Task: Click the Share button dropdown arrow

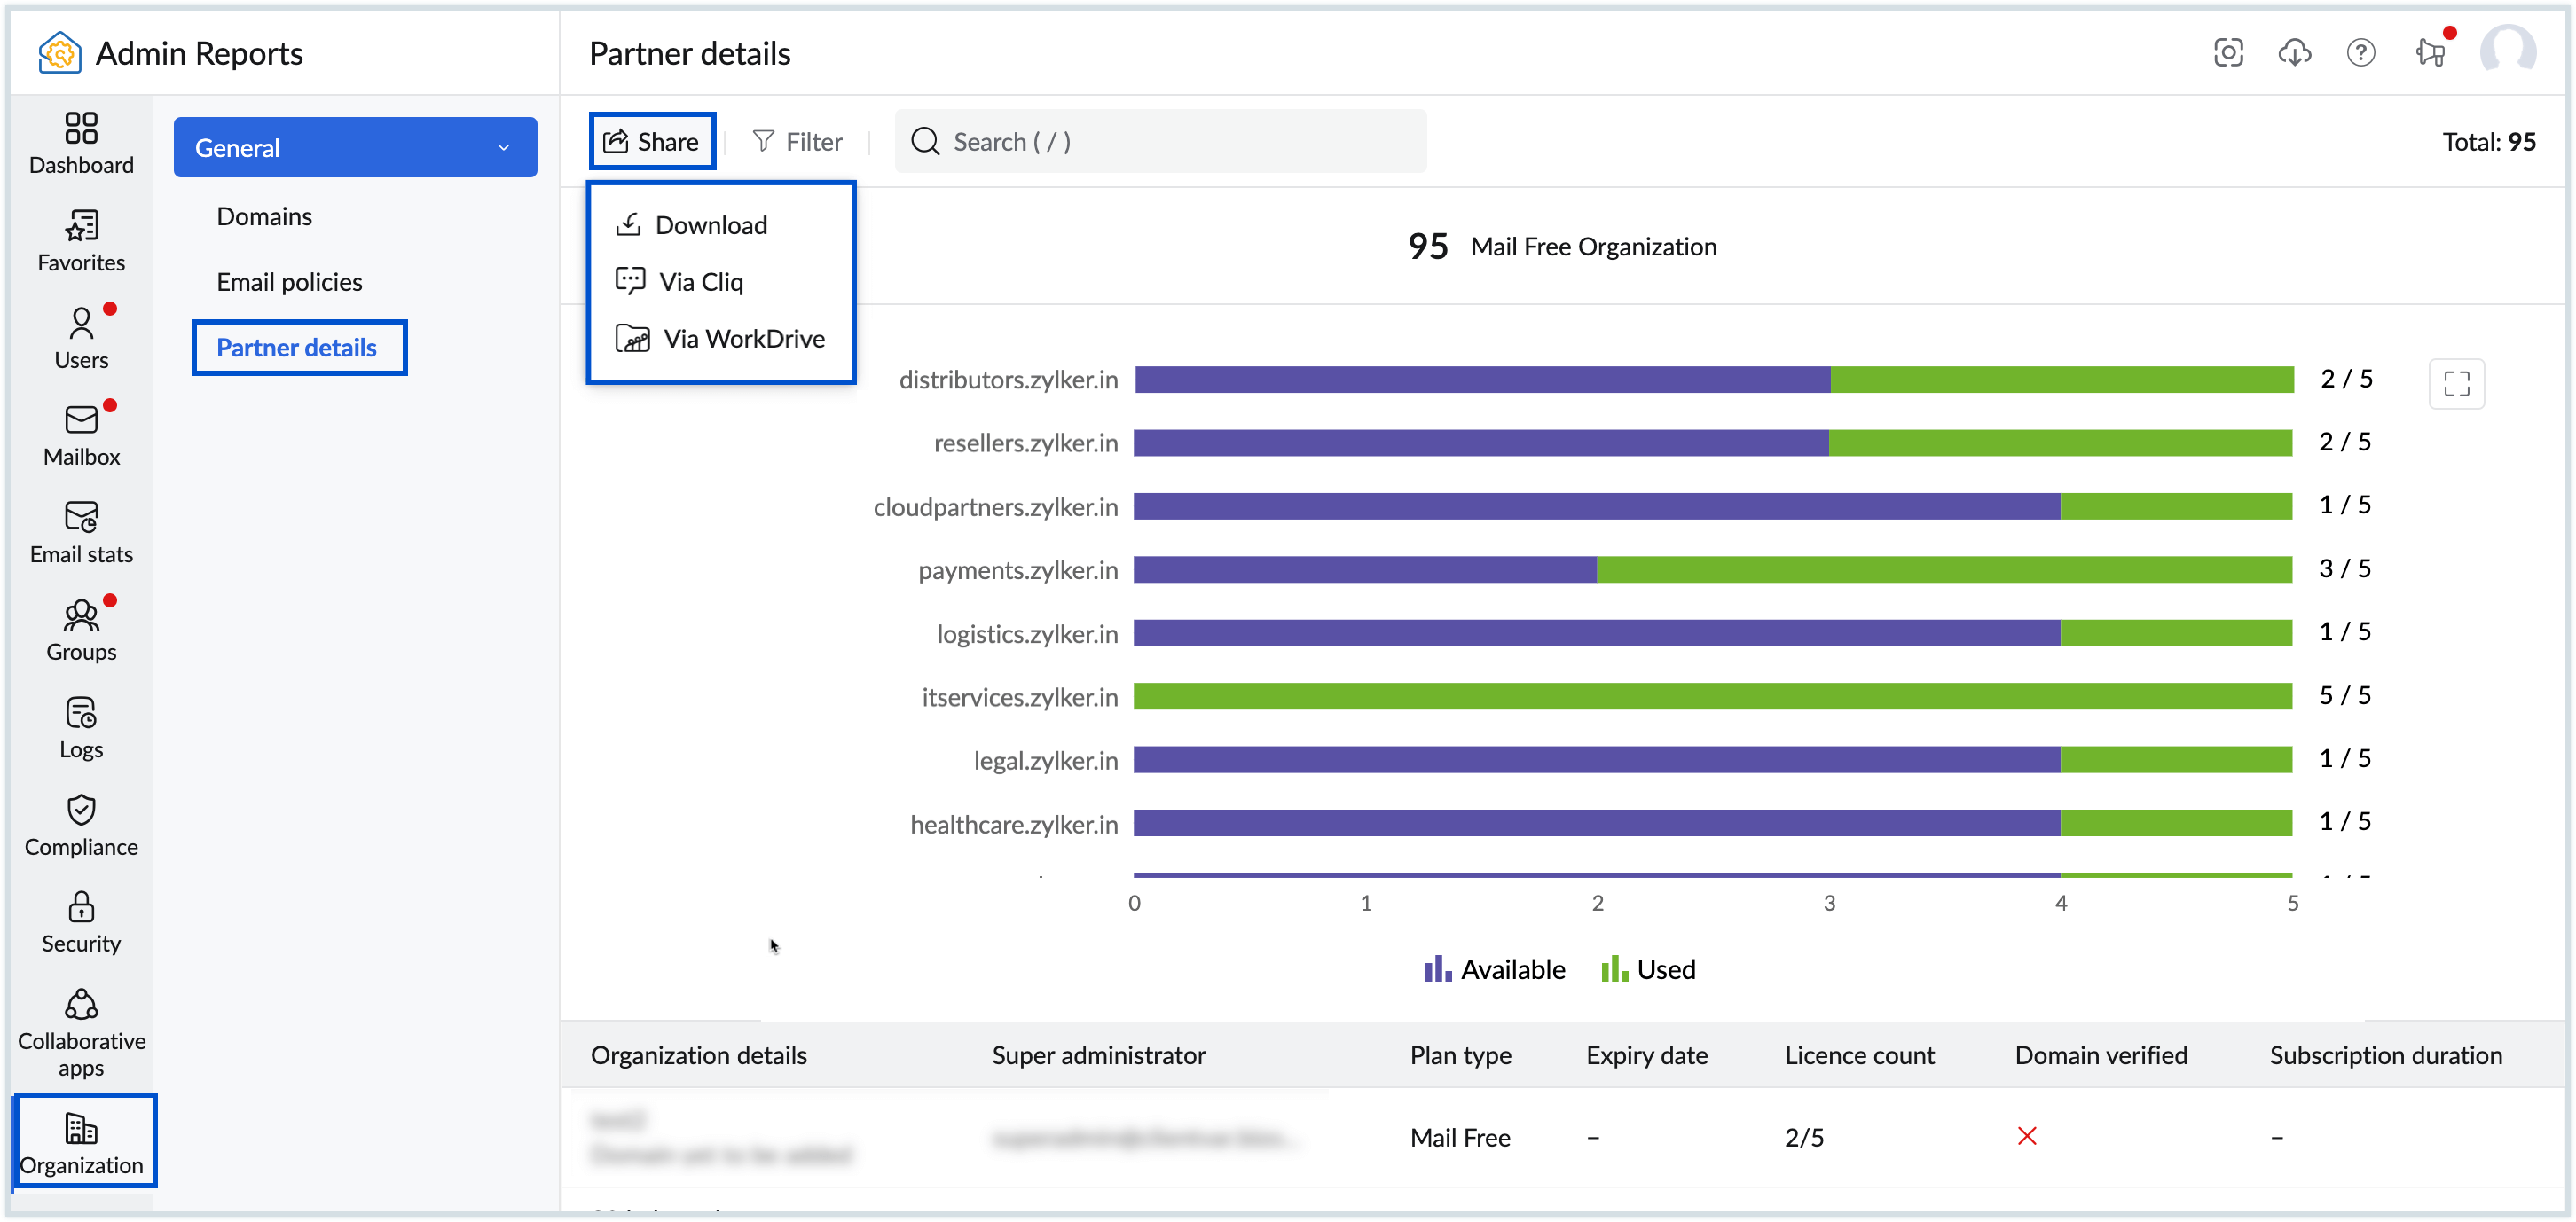Action: 652,139
